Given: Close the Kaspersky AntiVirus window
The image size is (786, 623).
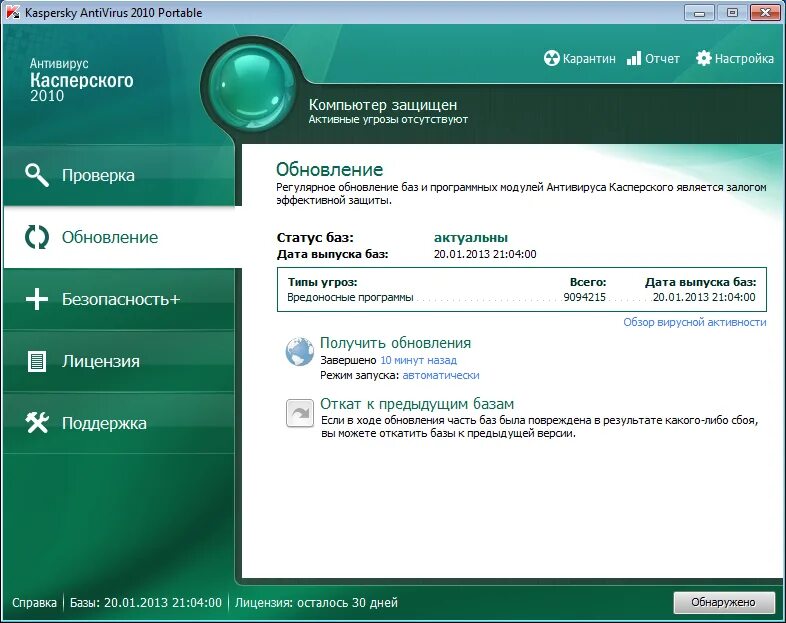Looking at the screenshot, I should 765,13.
